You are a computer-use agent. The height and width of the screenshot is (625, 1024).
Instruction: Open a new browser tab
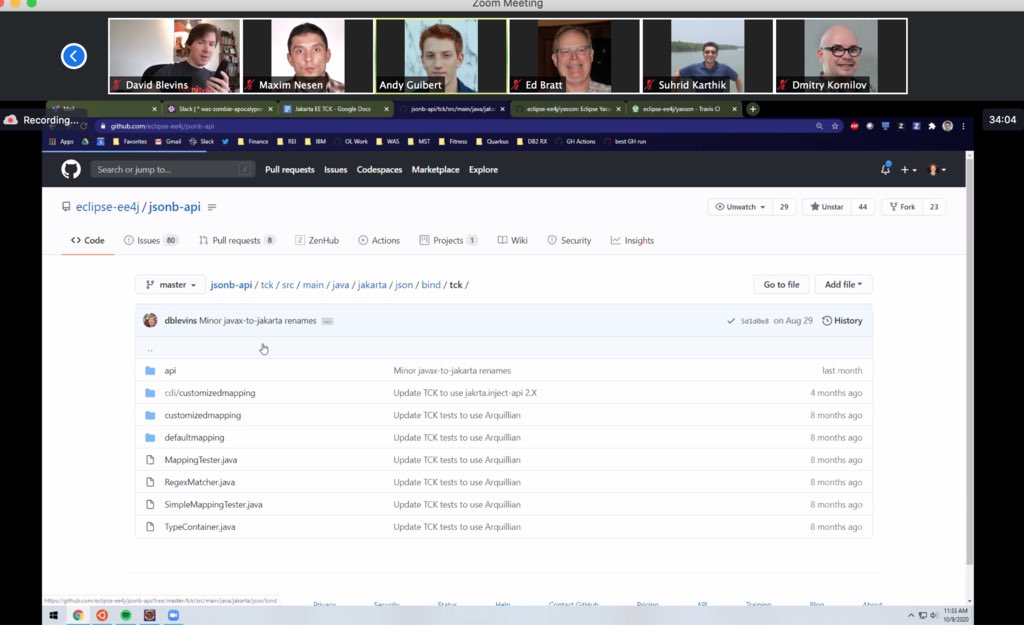click(752, 109)
